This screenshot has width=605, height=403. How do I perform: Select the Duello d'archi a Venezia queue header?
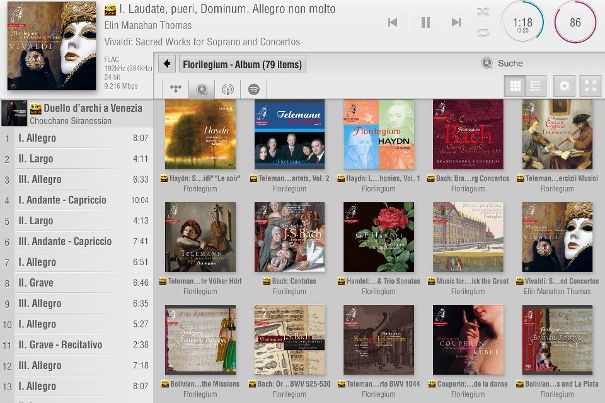76,113
